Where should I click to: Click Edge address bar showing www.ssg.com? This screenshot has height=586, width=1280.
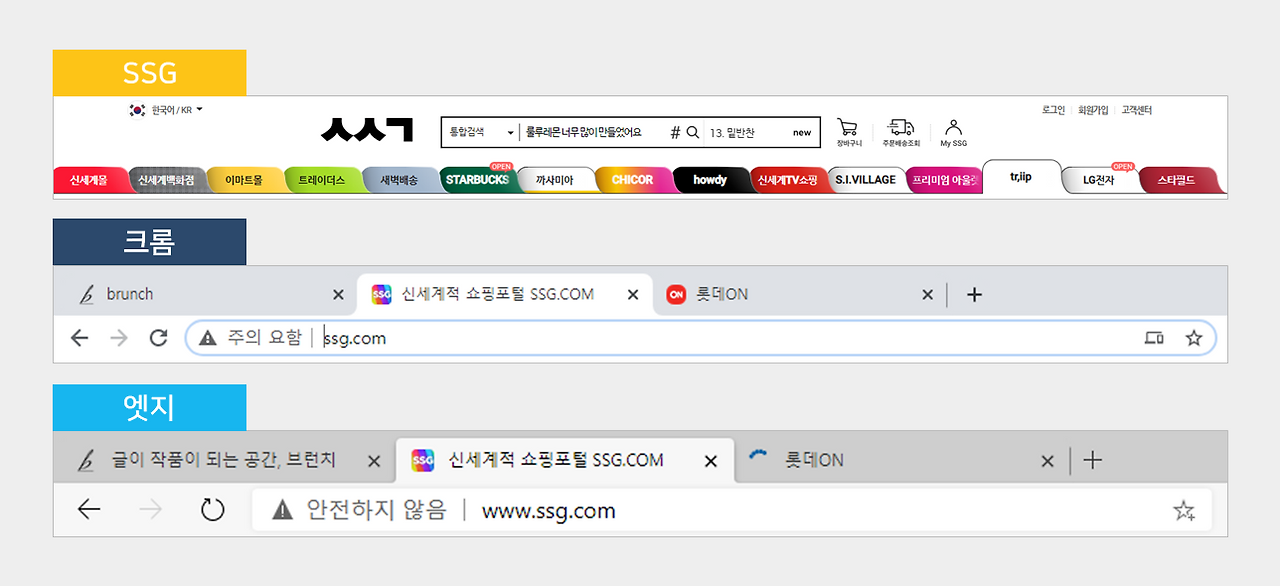pyautogui.click(x=731, y=510)
